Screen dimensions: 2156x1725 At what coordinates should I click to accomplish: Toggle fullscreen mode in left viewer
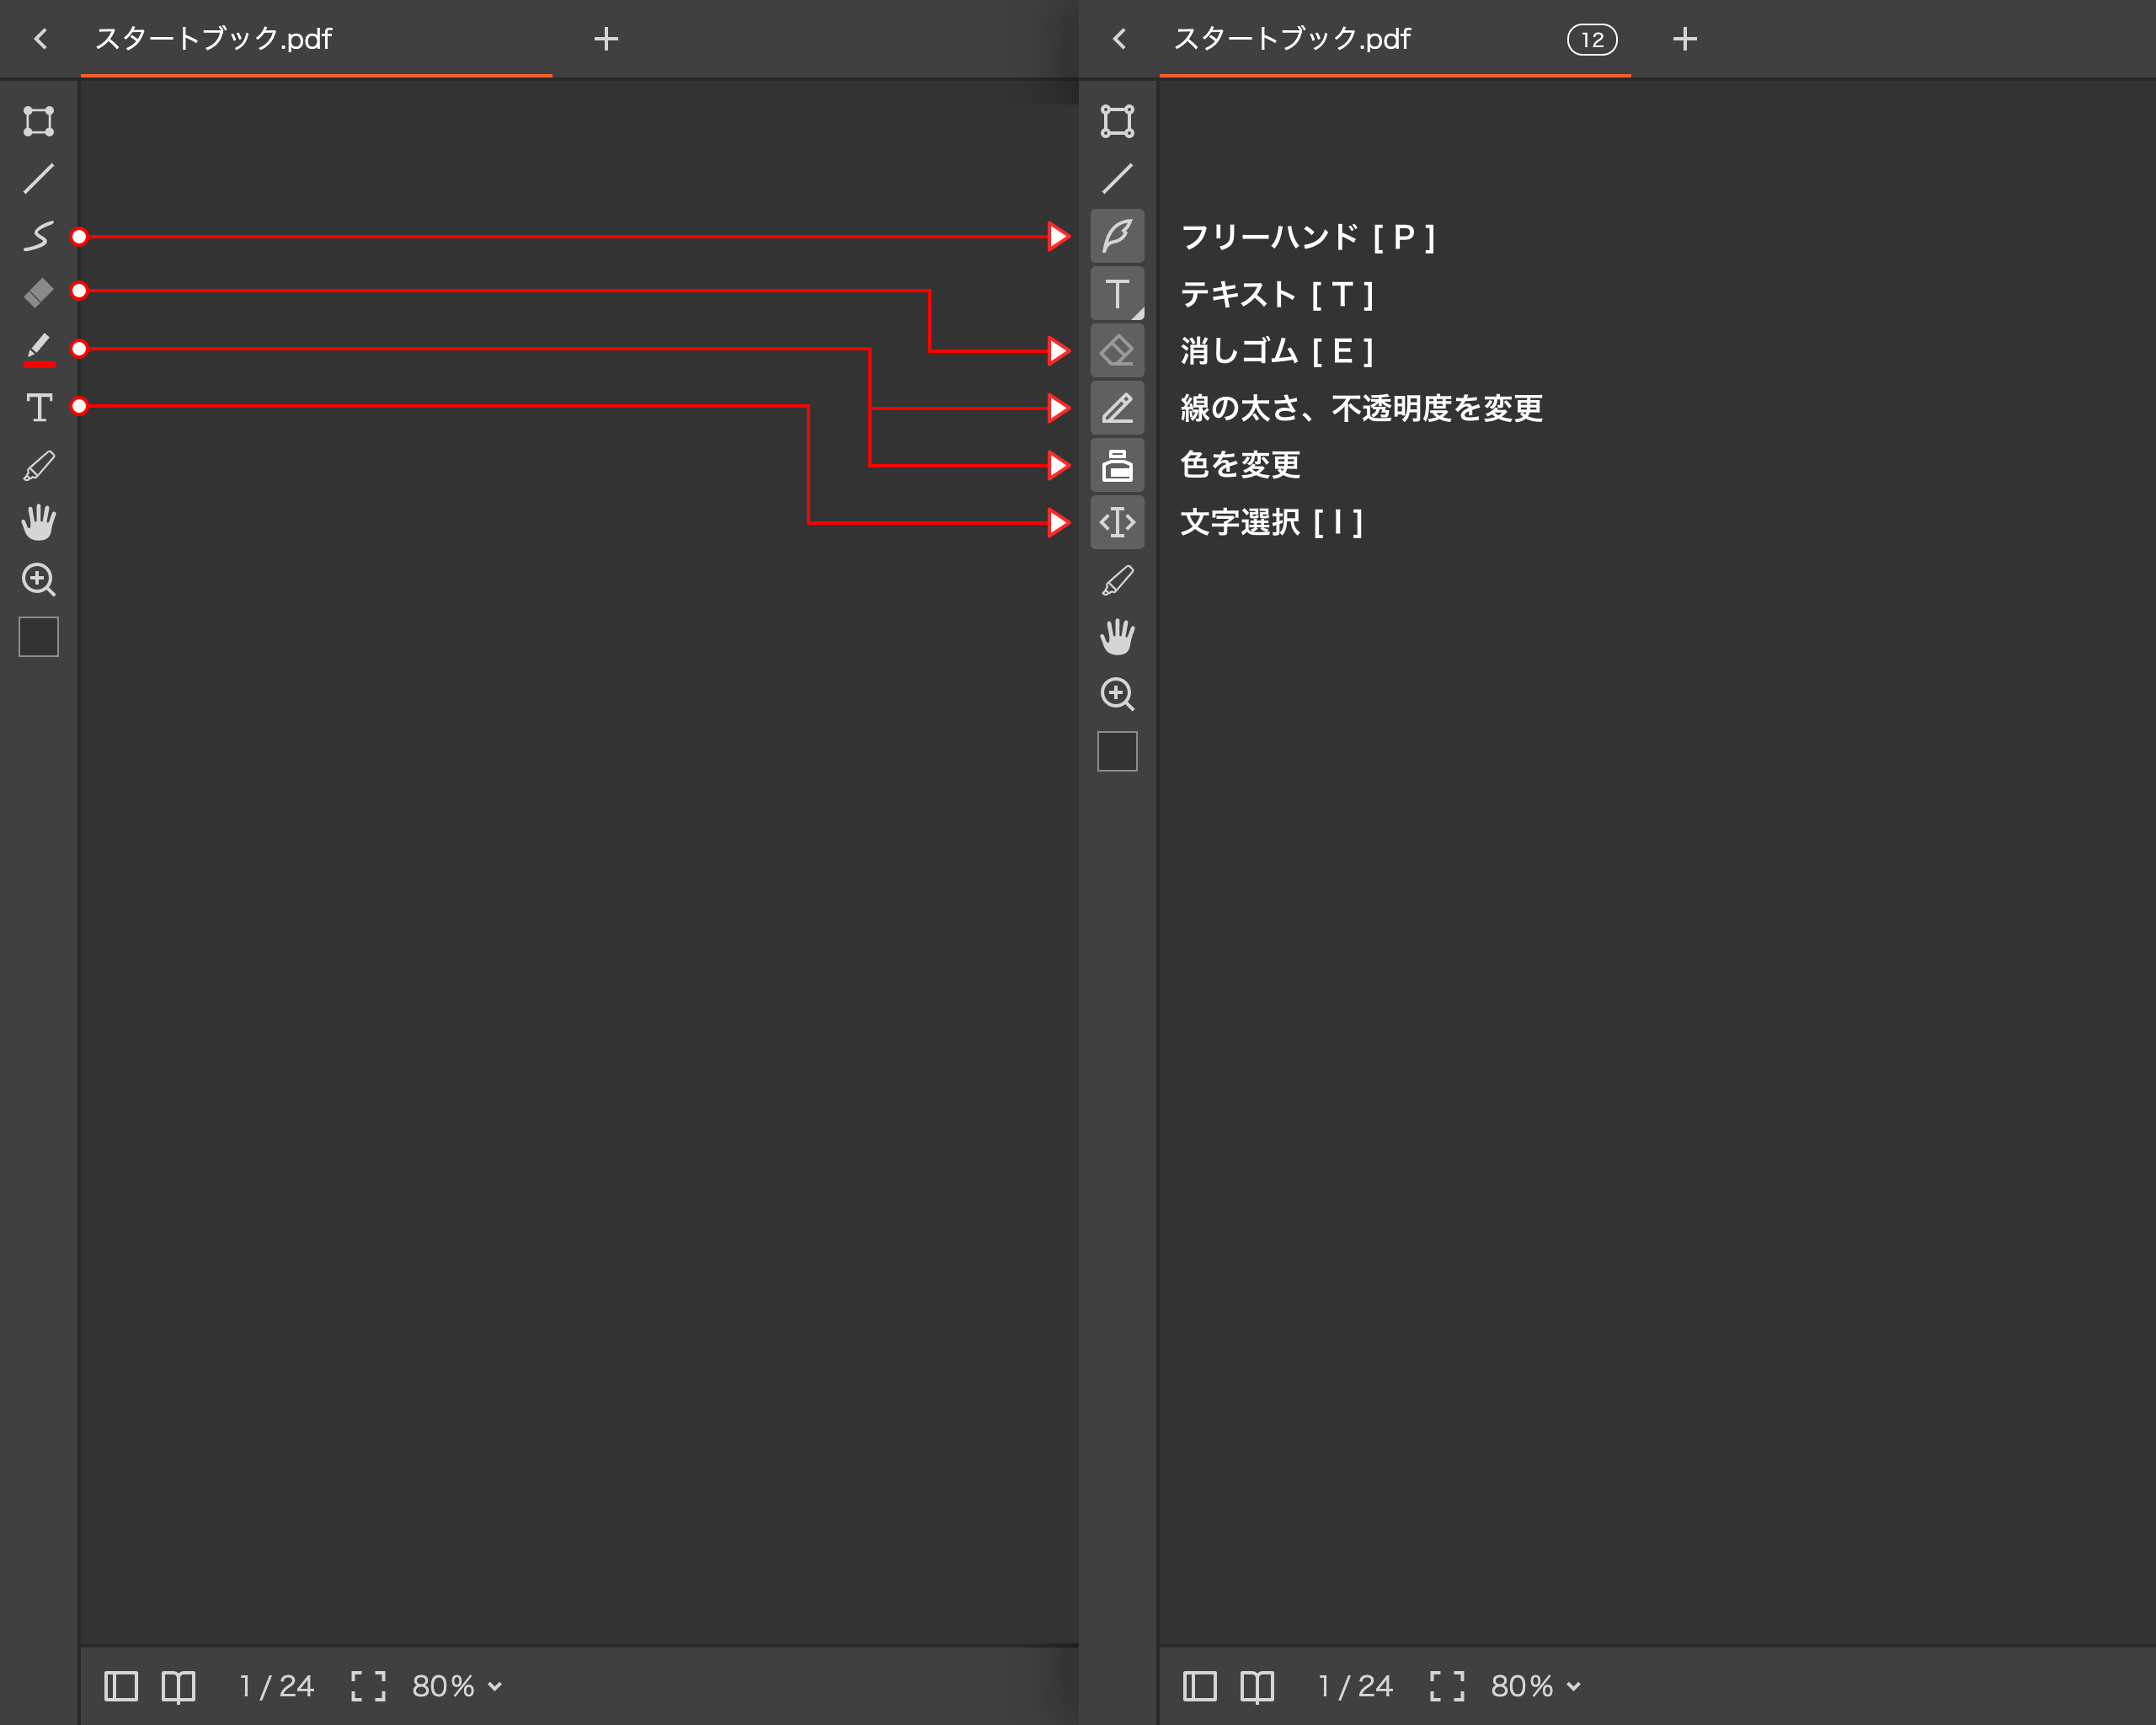368,1686
